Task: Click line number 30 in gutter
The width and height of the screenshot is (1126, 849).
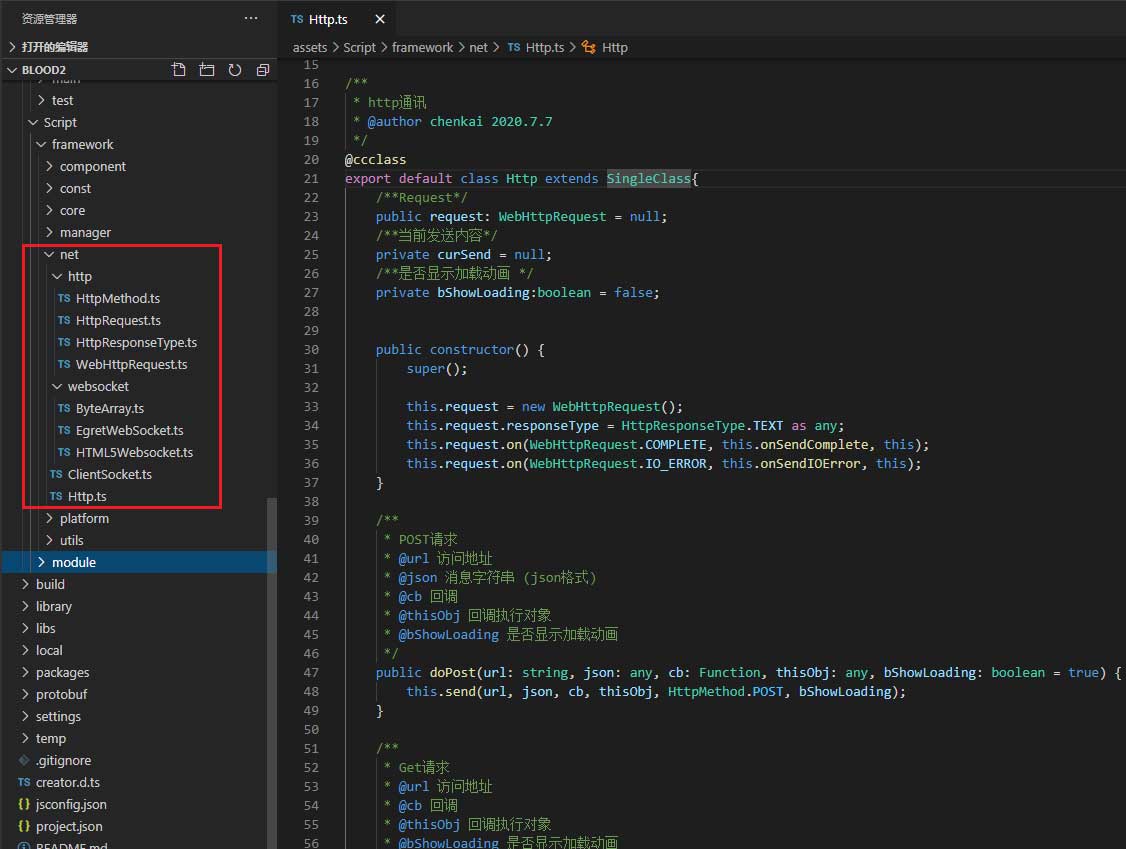Action: (x=311, y=350)
